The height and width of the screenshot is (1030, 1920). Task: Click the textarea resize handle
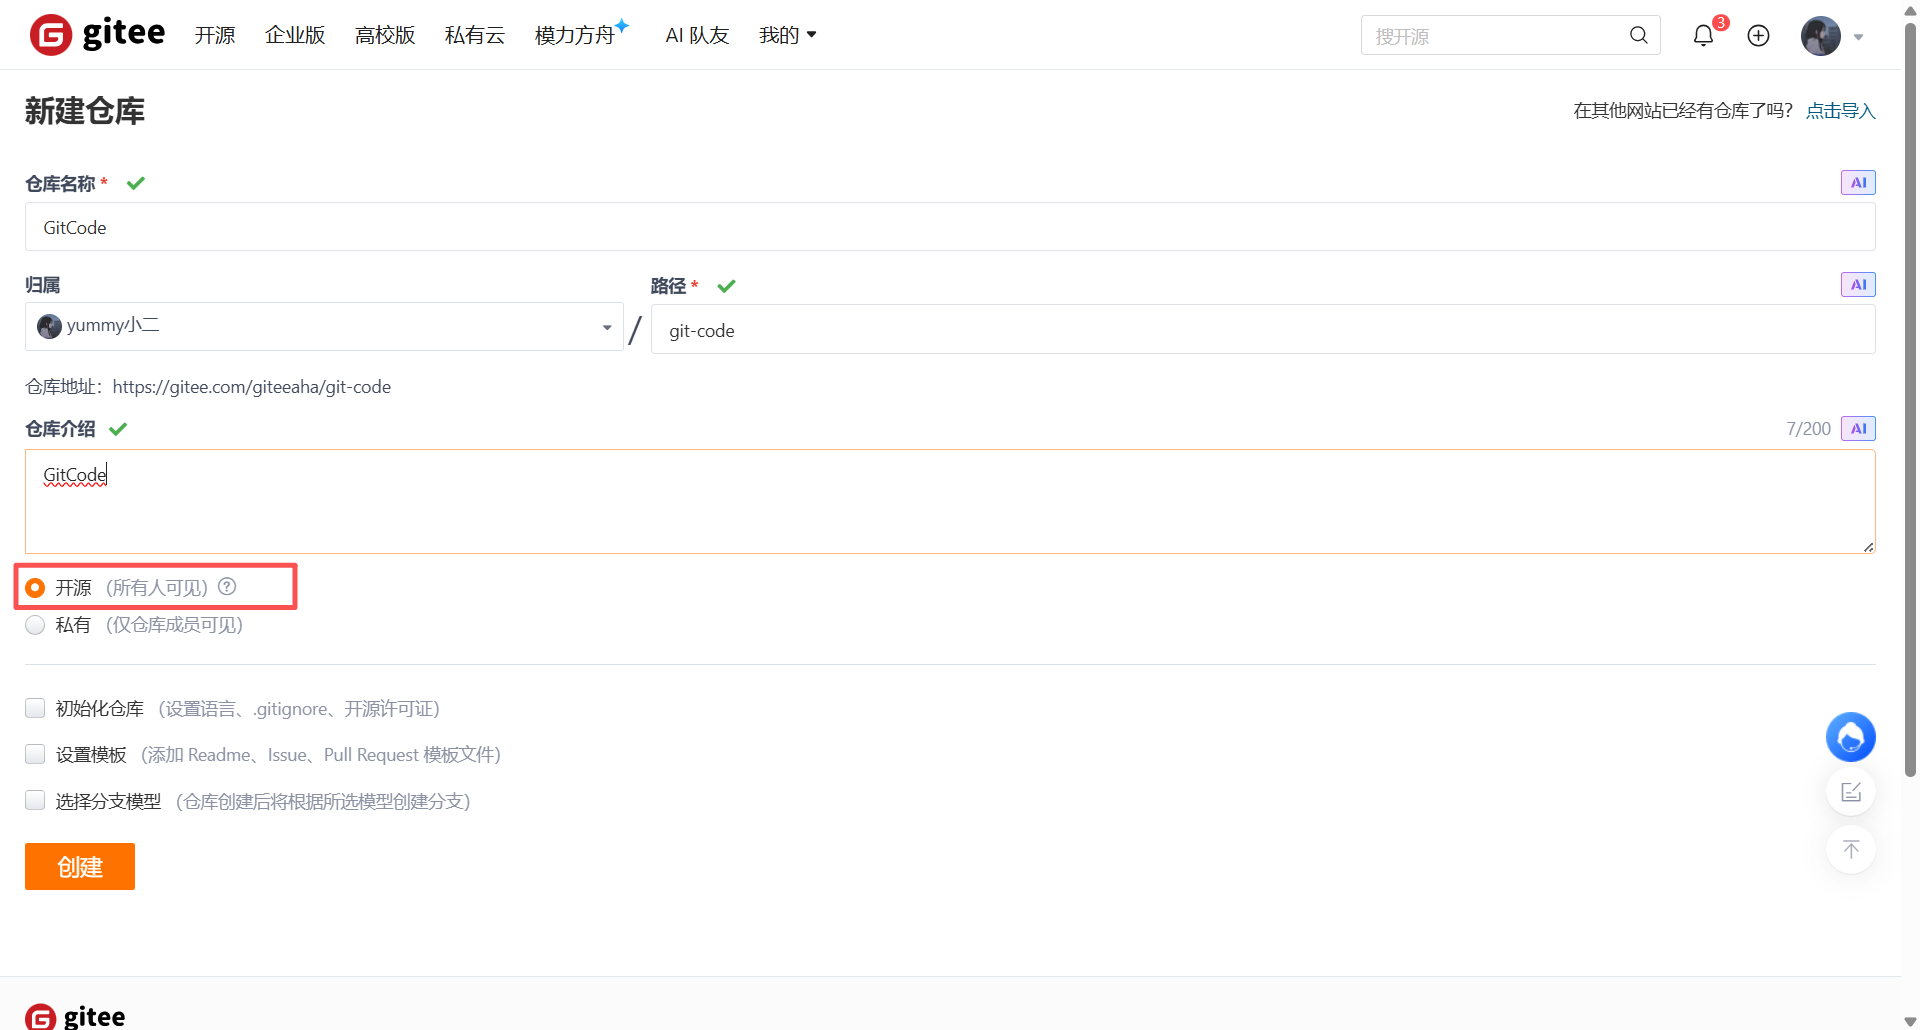click(1868, 546)
